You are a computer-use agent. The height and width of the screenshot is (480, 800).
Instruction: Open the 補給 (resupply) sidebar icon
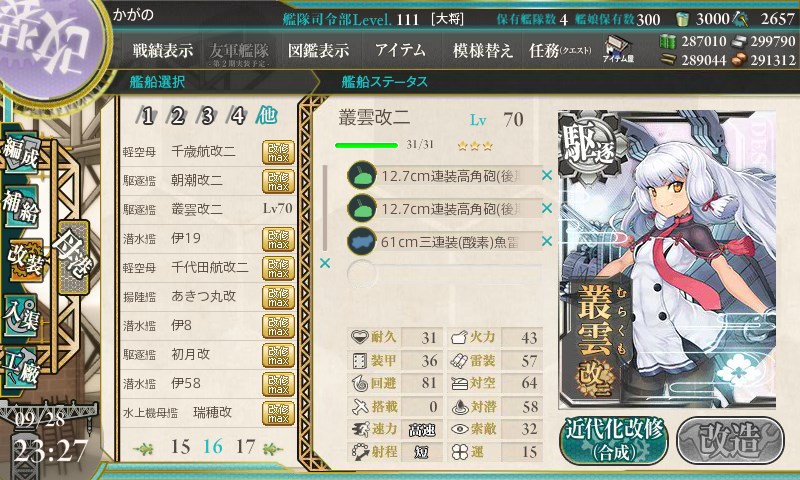point(21,205)
